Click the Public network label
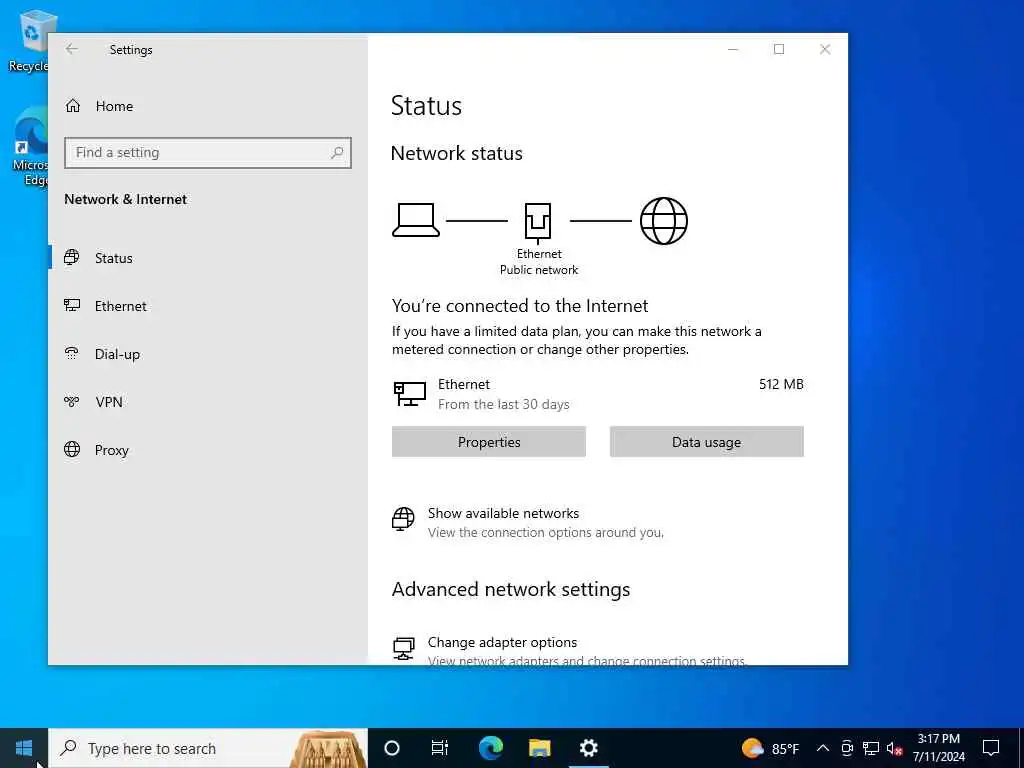 click(x=539, y=270)
